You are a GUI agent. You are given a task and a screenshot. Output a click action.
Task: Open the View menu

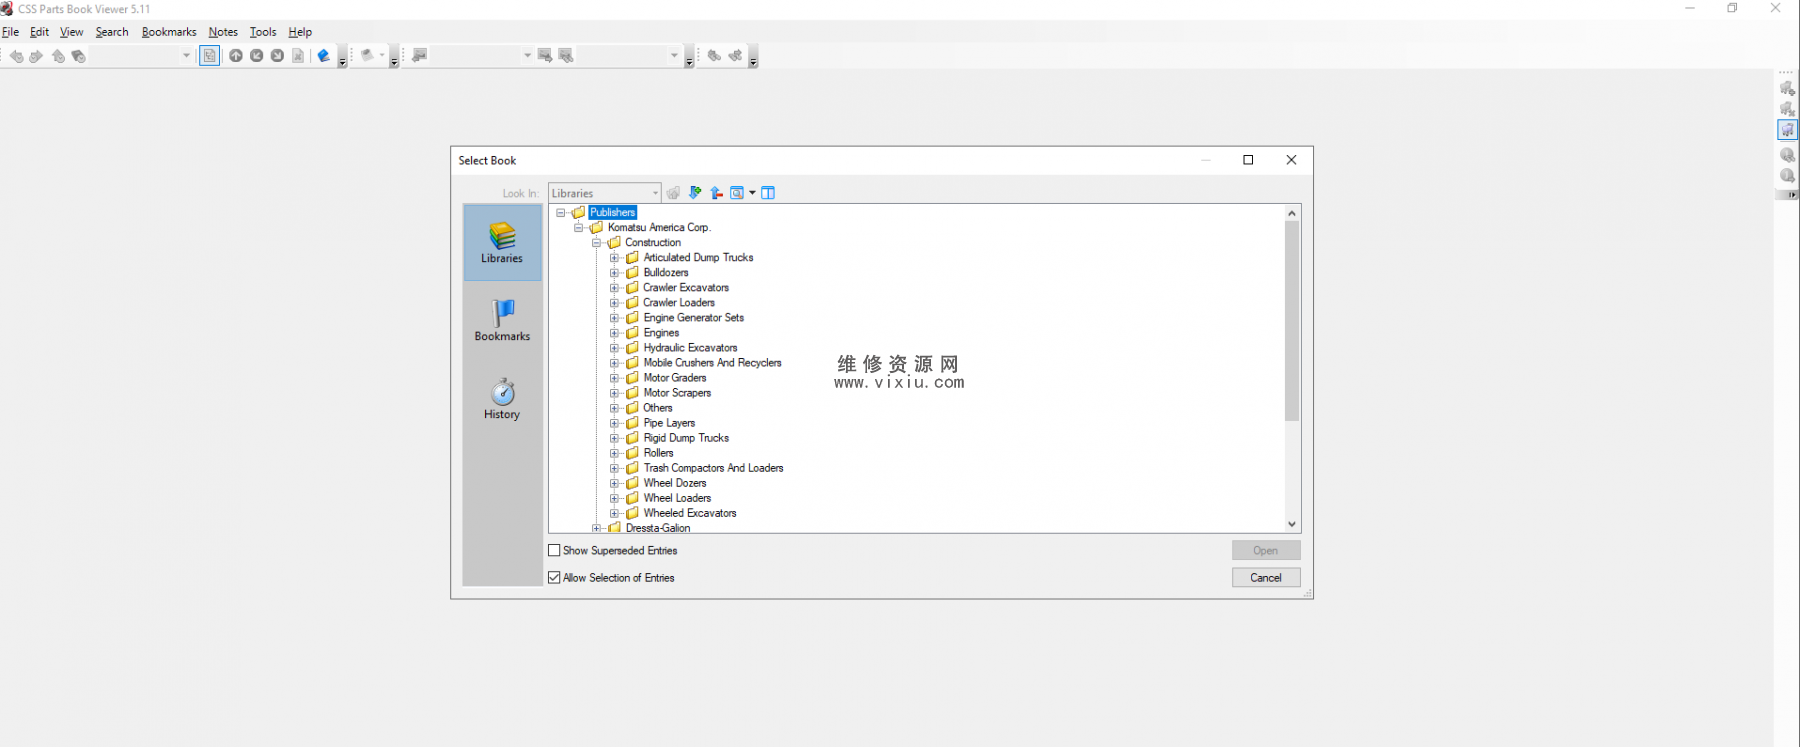coord(71,32)
